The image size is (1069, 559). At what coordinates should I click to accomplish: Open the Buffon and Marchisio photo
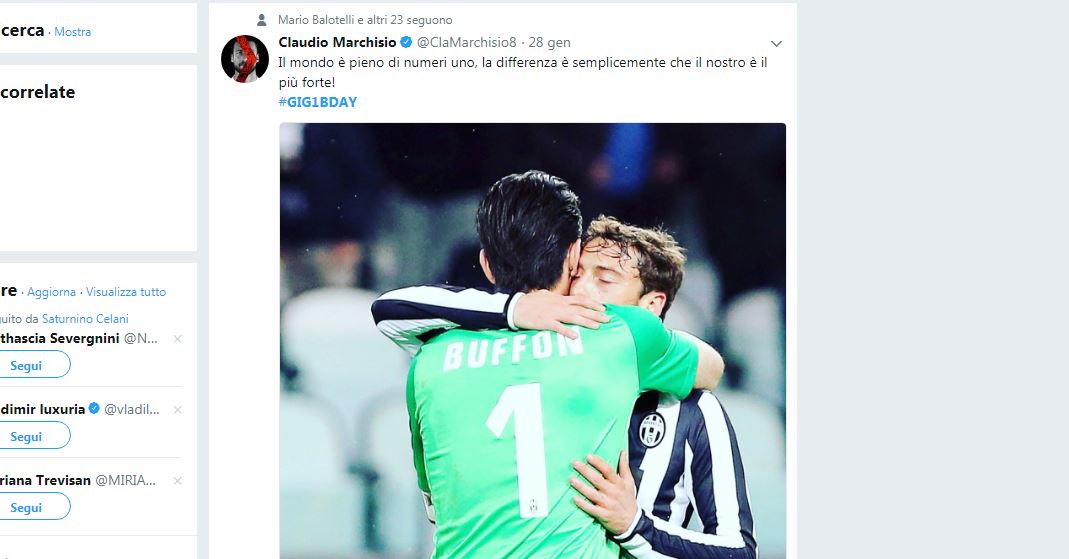click(532, 341)
